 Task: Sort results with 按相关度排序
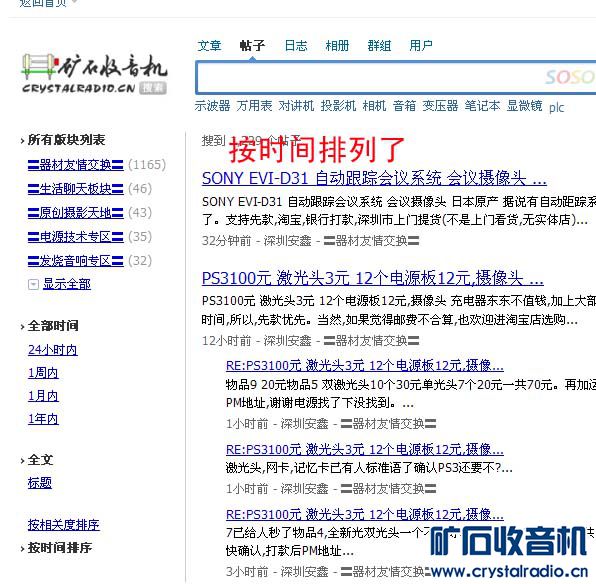(x=63, y=525)
